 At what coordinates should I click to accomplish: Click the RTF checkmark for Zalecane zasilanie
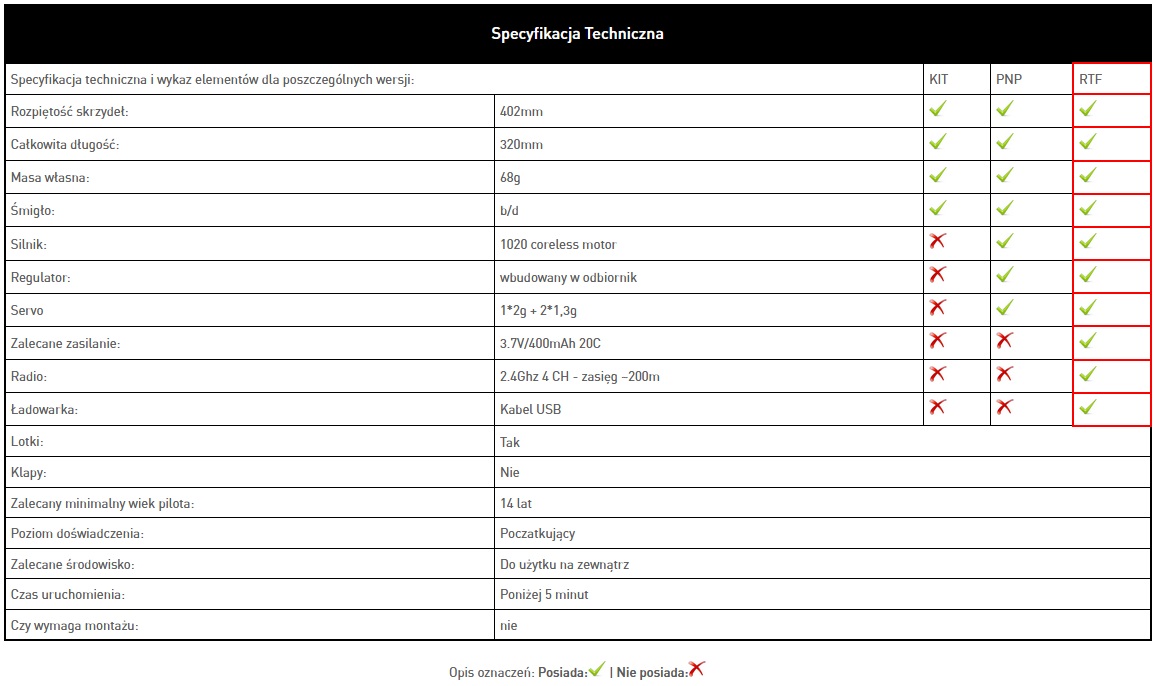click(x=1088, y=340)
